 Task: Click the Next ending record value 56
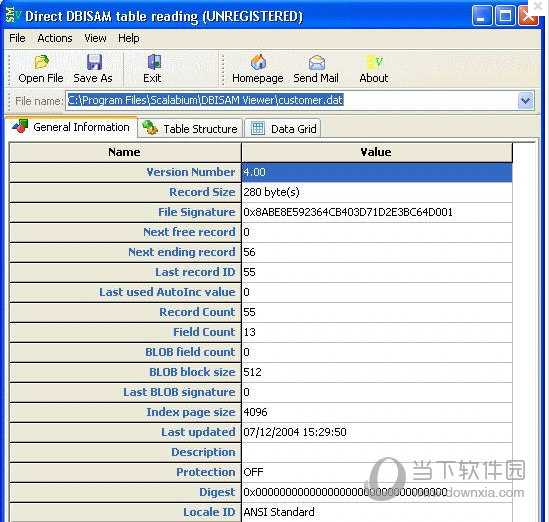pos(377,252)
